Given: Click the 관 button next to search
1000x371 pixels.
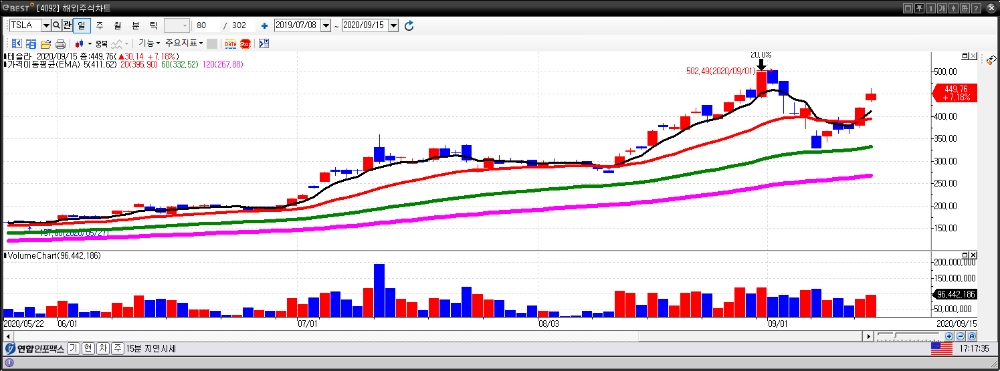Looking at the screenshot, I should [x=67, y=25].
